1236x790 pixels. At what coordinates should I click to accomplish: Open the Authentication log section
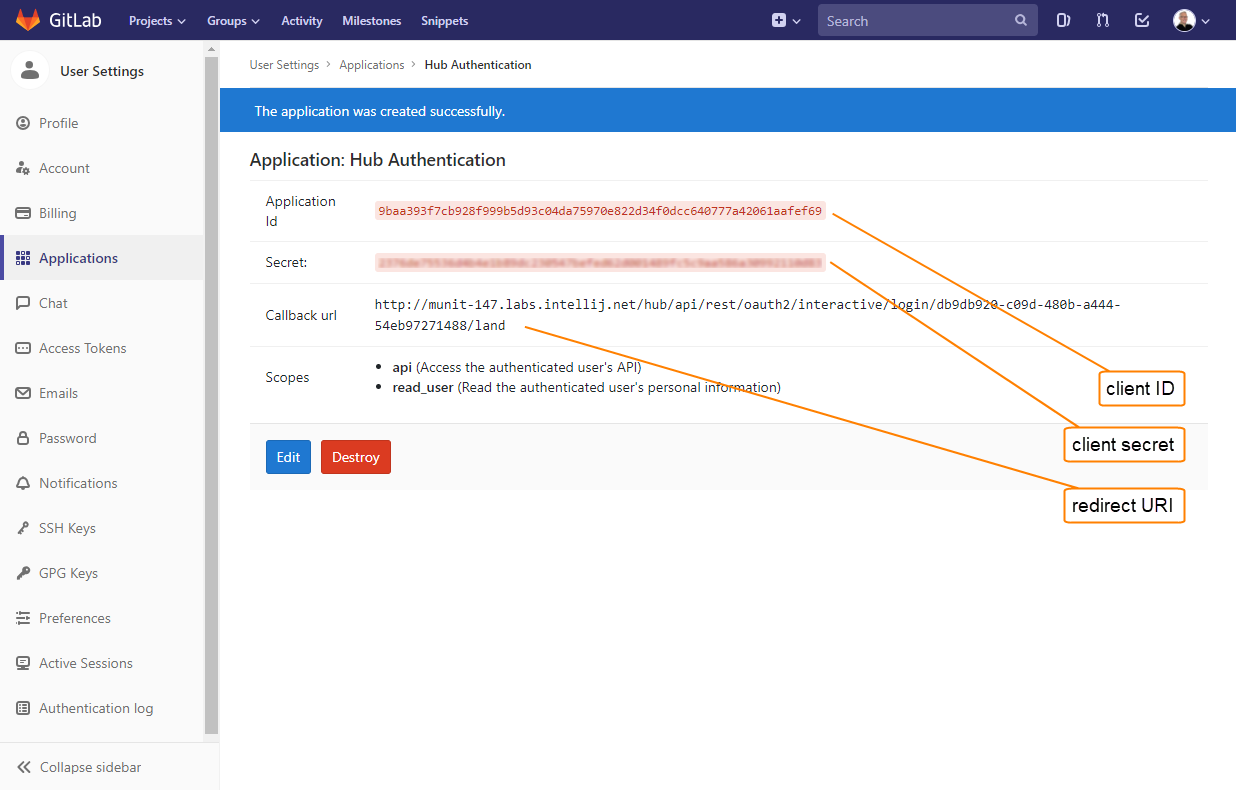(x=95, y=707)
